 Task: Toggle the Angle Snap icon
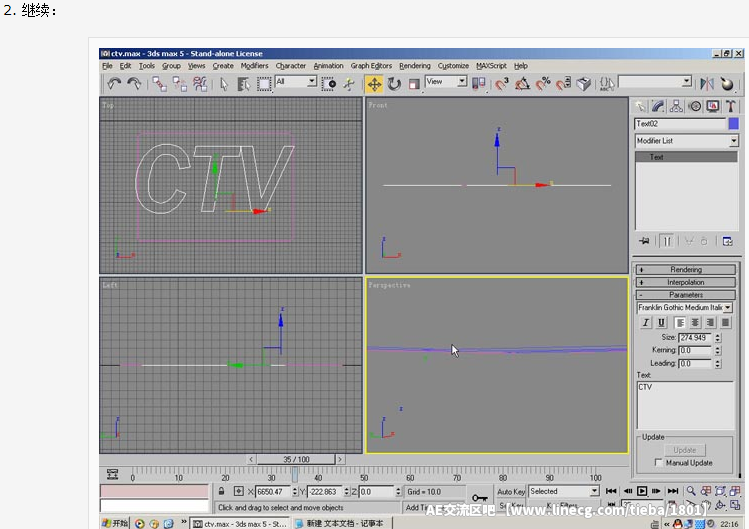pos(522,84)
